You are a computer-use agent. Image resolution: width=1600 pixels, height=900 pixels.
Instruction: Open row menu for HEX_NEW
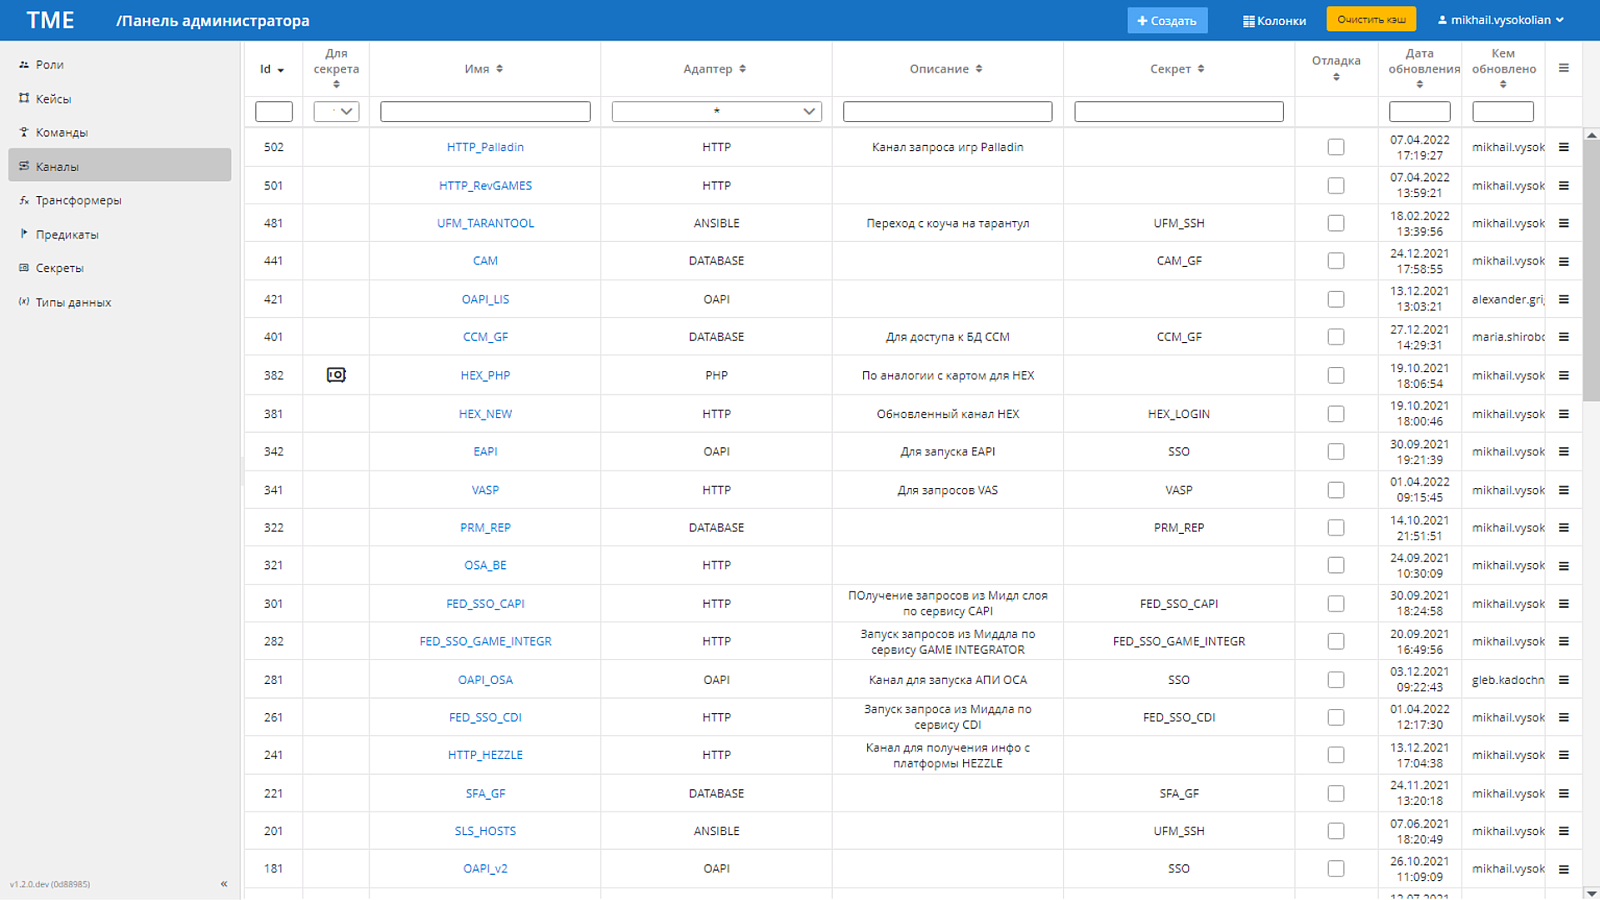(x=1563, y=413)
